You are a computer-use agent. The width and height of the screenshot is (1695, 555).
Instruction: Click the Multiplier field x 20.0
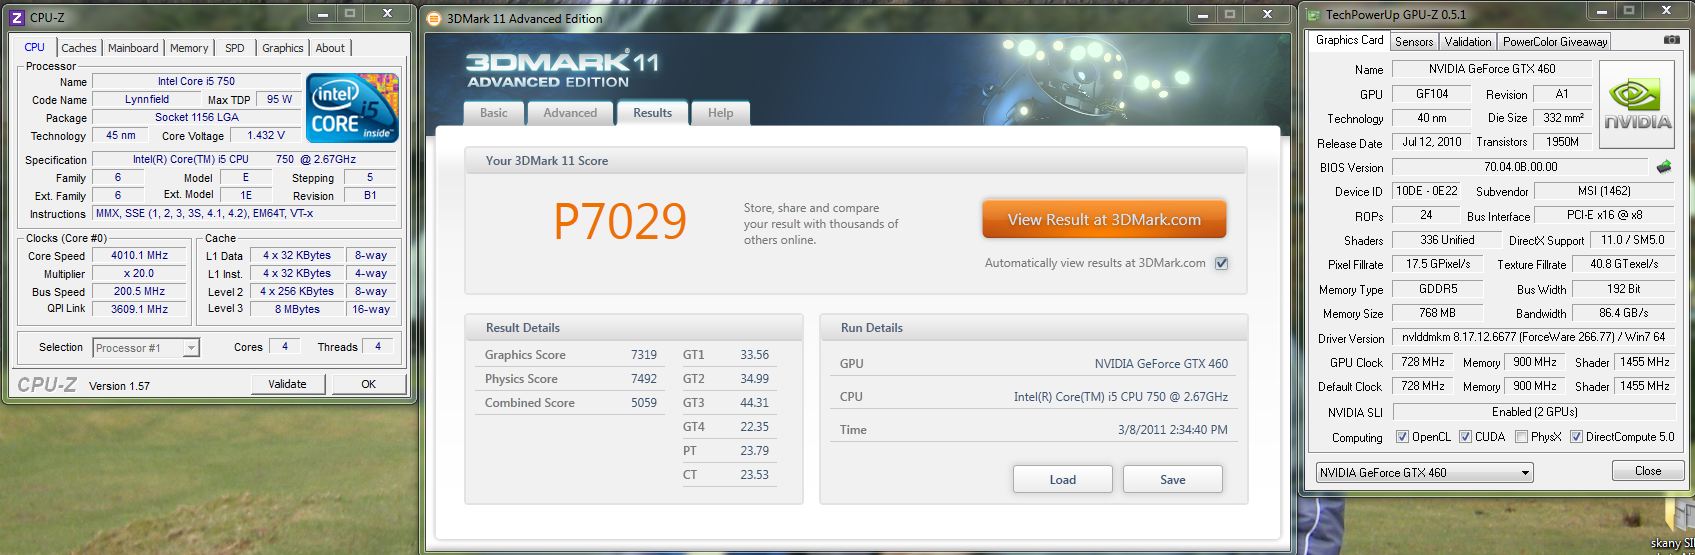click(x=139, y=273)
